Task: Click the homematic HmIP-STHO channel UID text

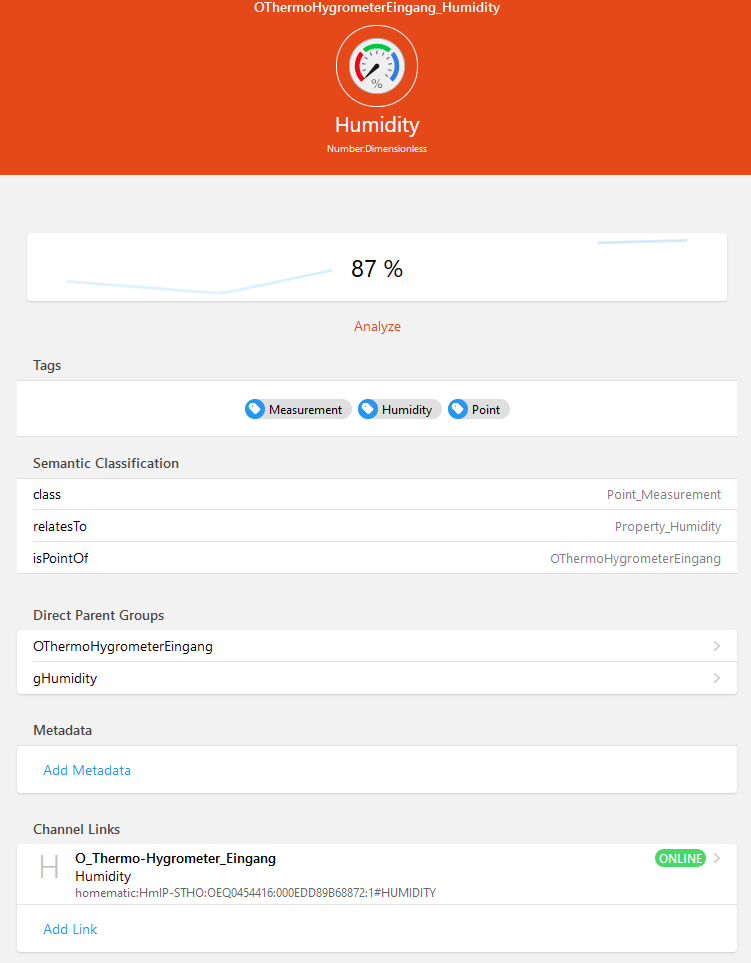Action: click(255, 892)
